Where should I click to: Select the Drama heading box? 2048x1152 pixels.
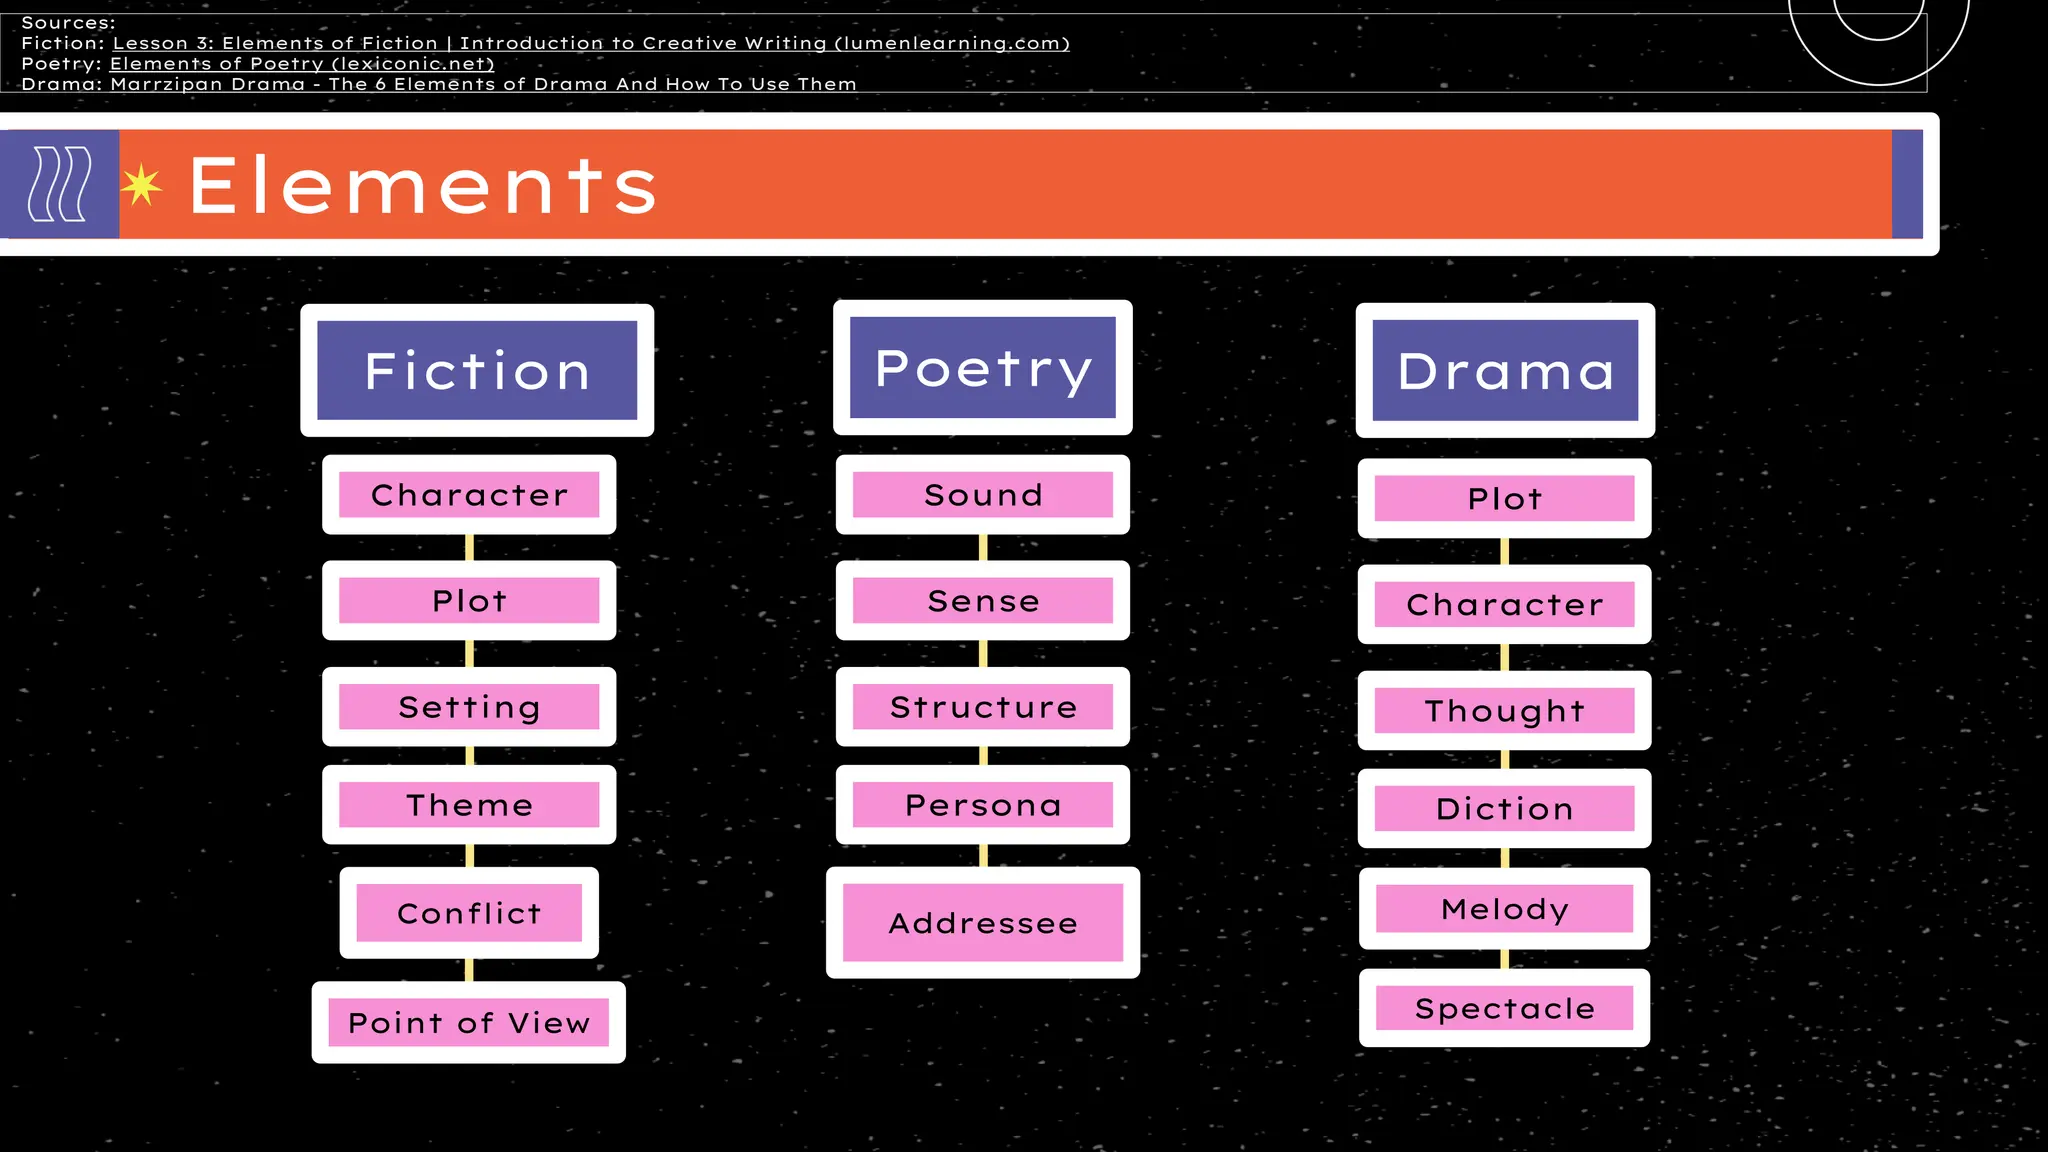point(1505,370)
